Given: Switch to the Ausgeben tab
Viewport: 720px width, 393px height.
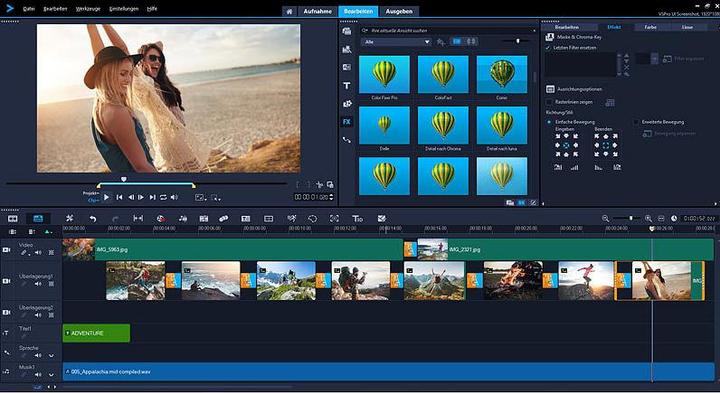Looking at the screenshot, I should 399,11.
